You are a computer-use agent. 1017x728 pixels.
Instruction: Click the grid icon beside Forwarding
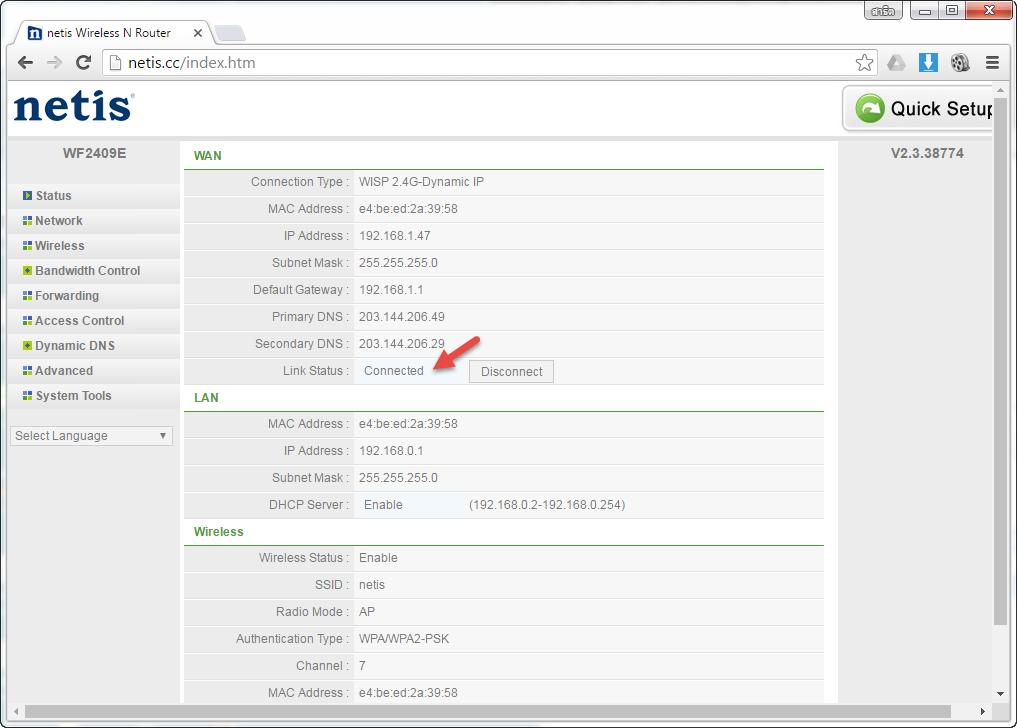pos(27,295)
